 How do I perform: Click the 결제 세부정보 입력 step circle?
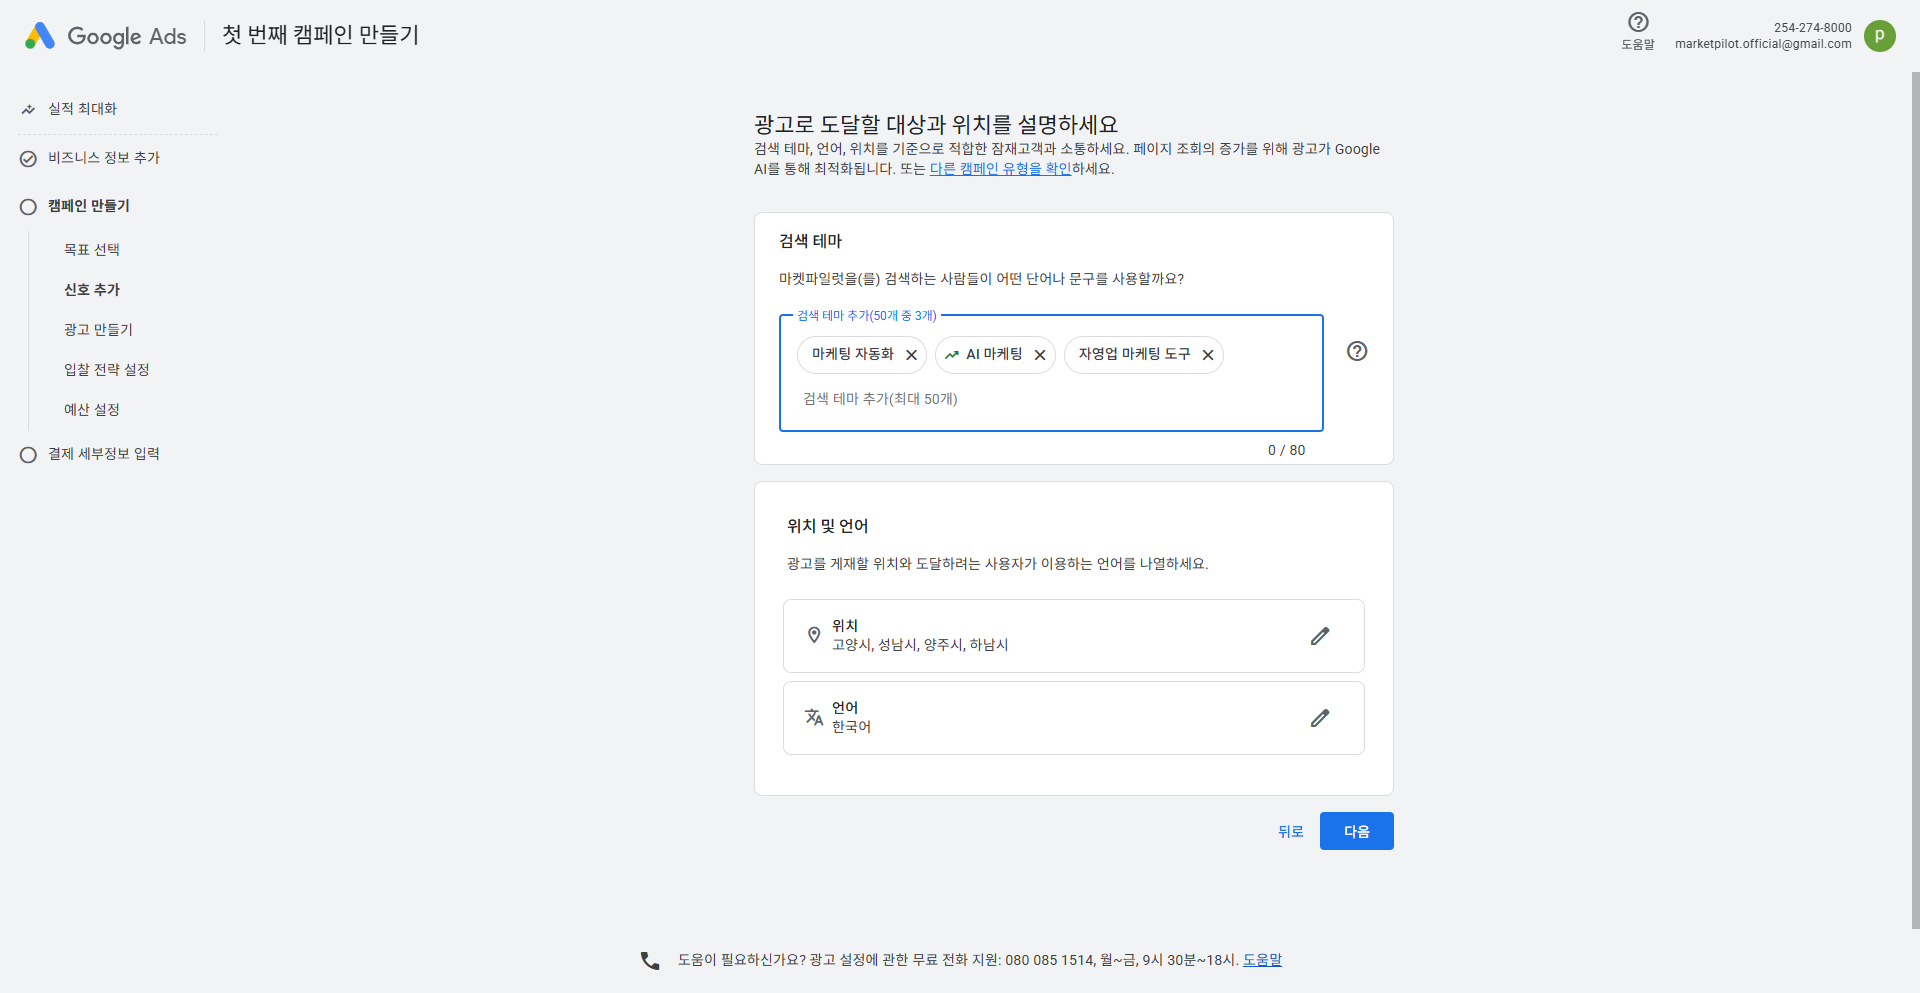click(28, 455)
